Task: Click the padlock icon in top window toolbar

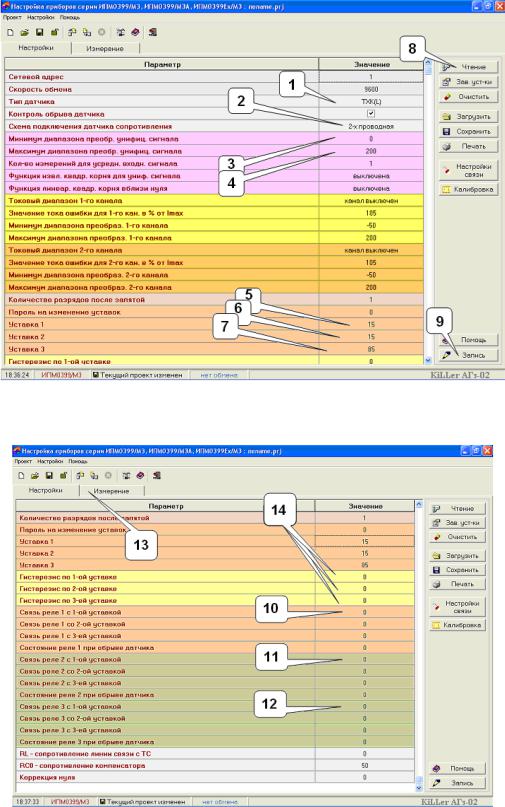Action: click(x=54, y=32)
